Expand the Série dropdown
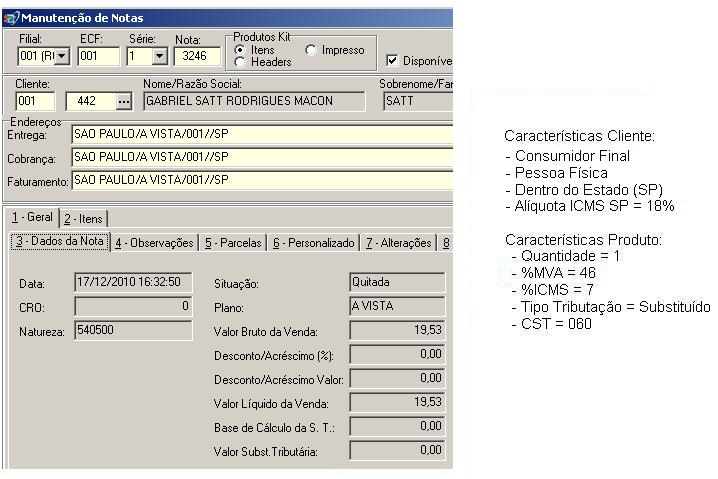This screenshot has height=479, width=718. coord(159,56)
